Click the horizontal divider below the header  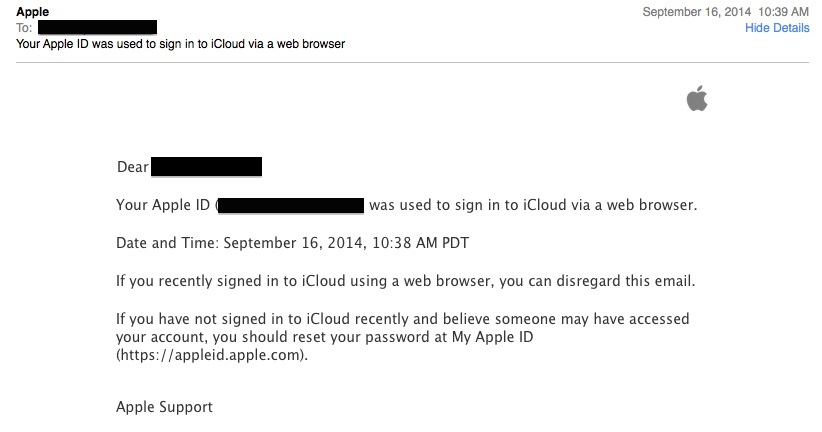[412, 62]
